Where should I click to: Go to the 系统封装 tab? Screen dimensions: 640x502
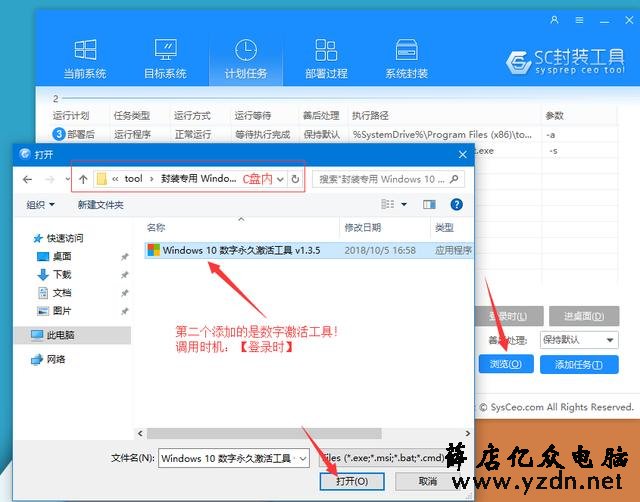407,60
